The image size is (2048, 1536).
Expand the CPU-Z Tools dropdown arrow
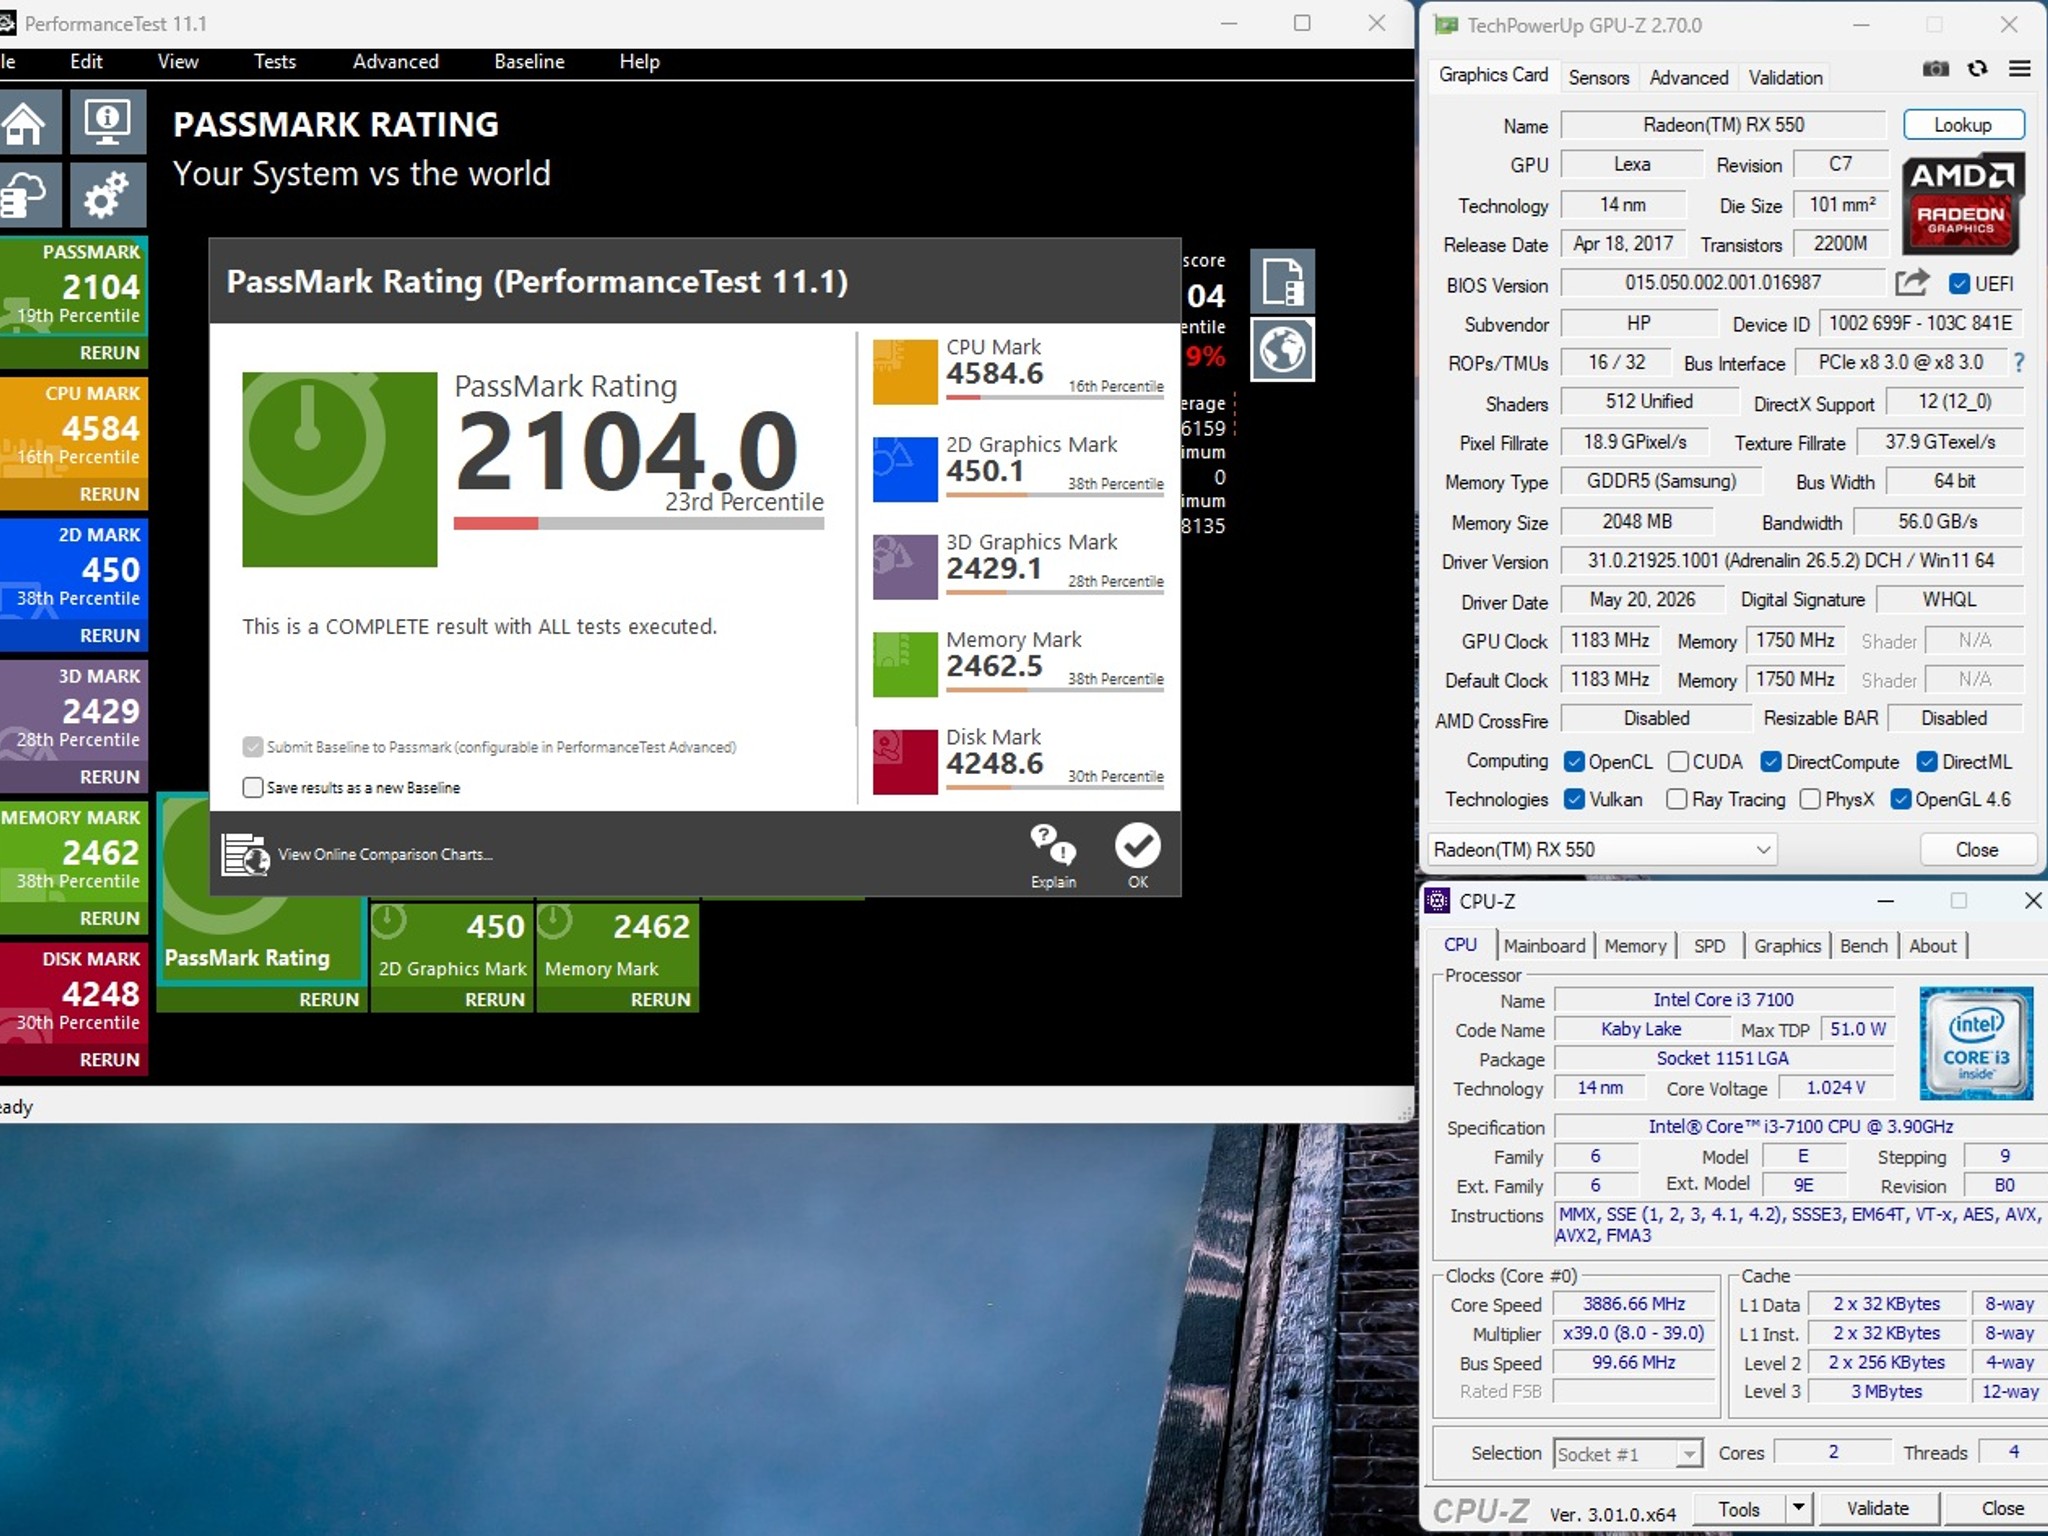(1798, 1508)
